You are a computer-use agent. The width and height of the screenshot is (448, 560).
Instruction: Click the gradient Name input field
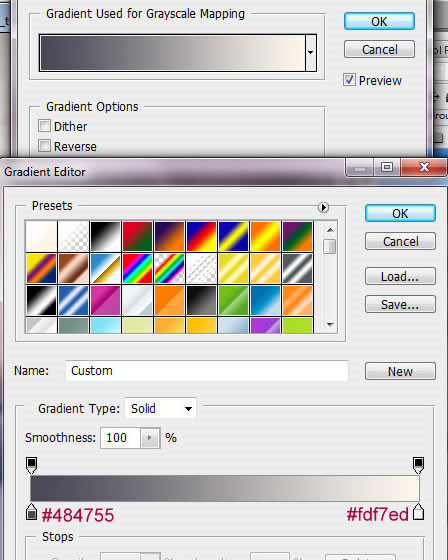206,371
